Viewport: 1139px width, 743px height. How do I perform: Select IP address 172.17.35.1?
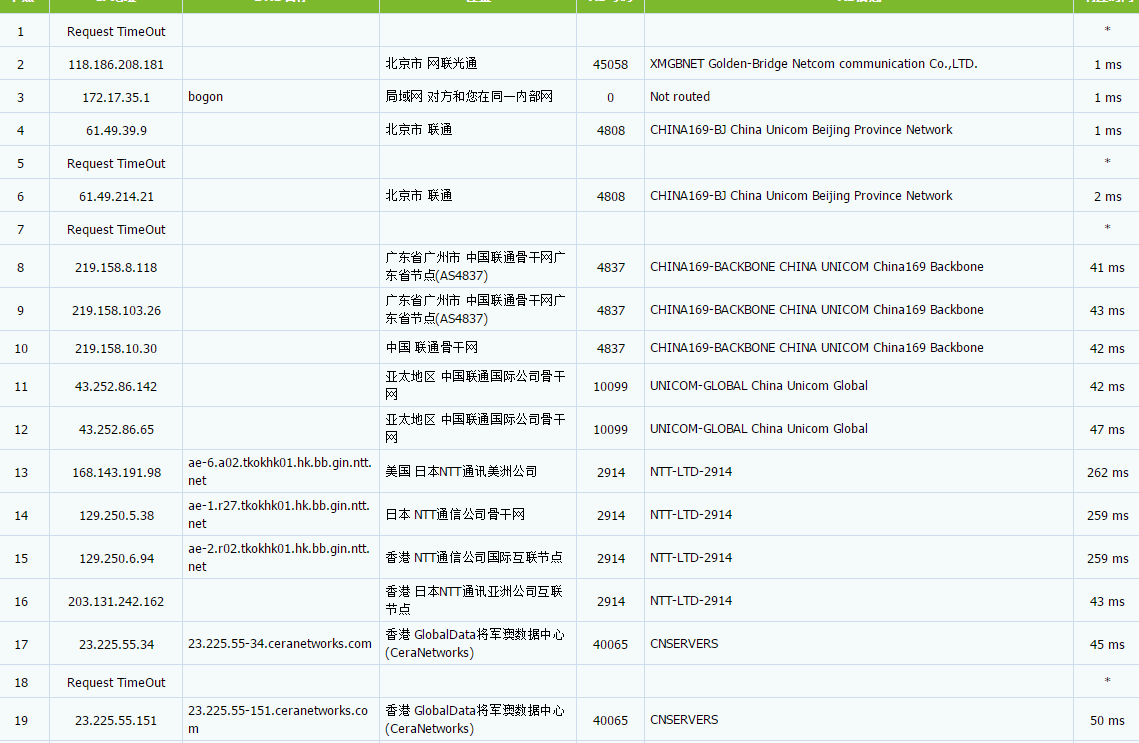[116, 97]
